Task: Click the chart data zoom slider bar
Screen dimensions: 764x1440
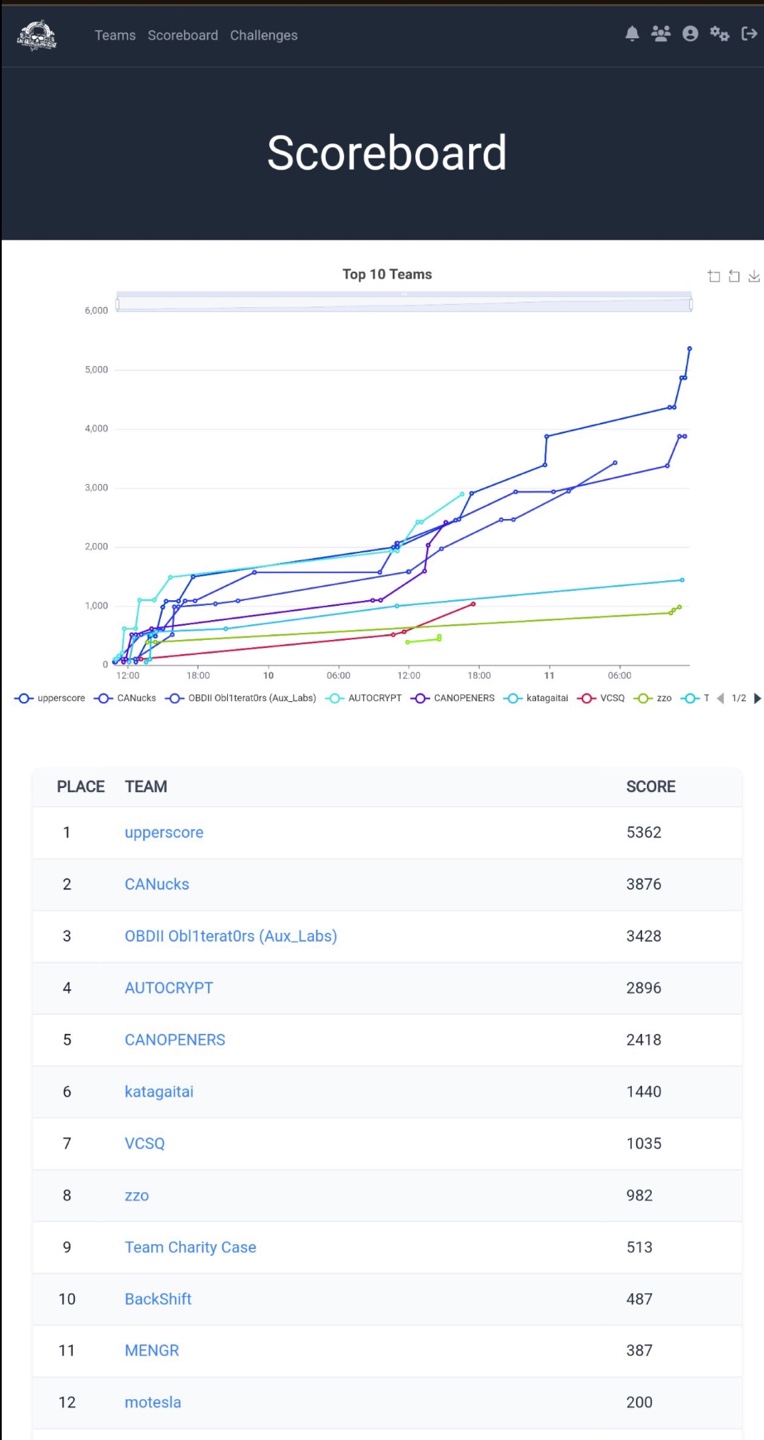Action: click(x=404, y=301)
